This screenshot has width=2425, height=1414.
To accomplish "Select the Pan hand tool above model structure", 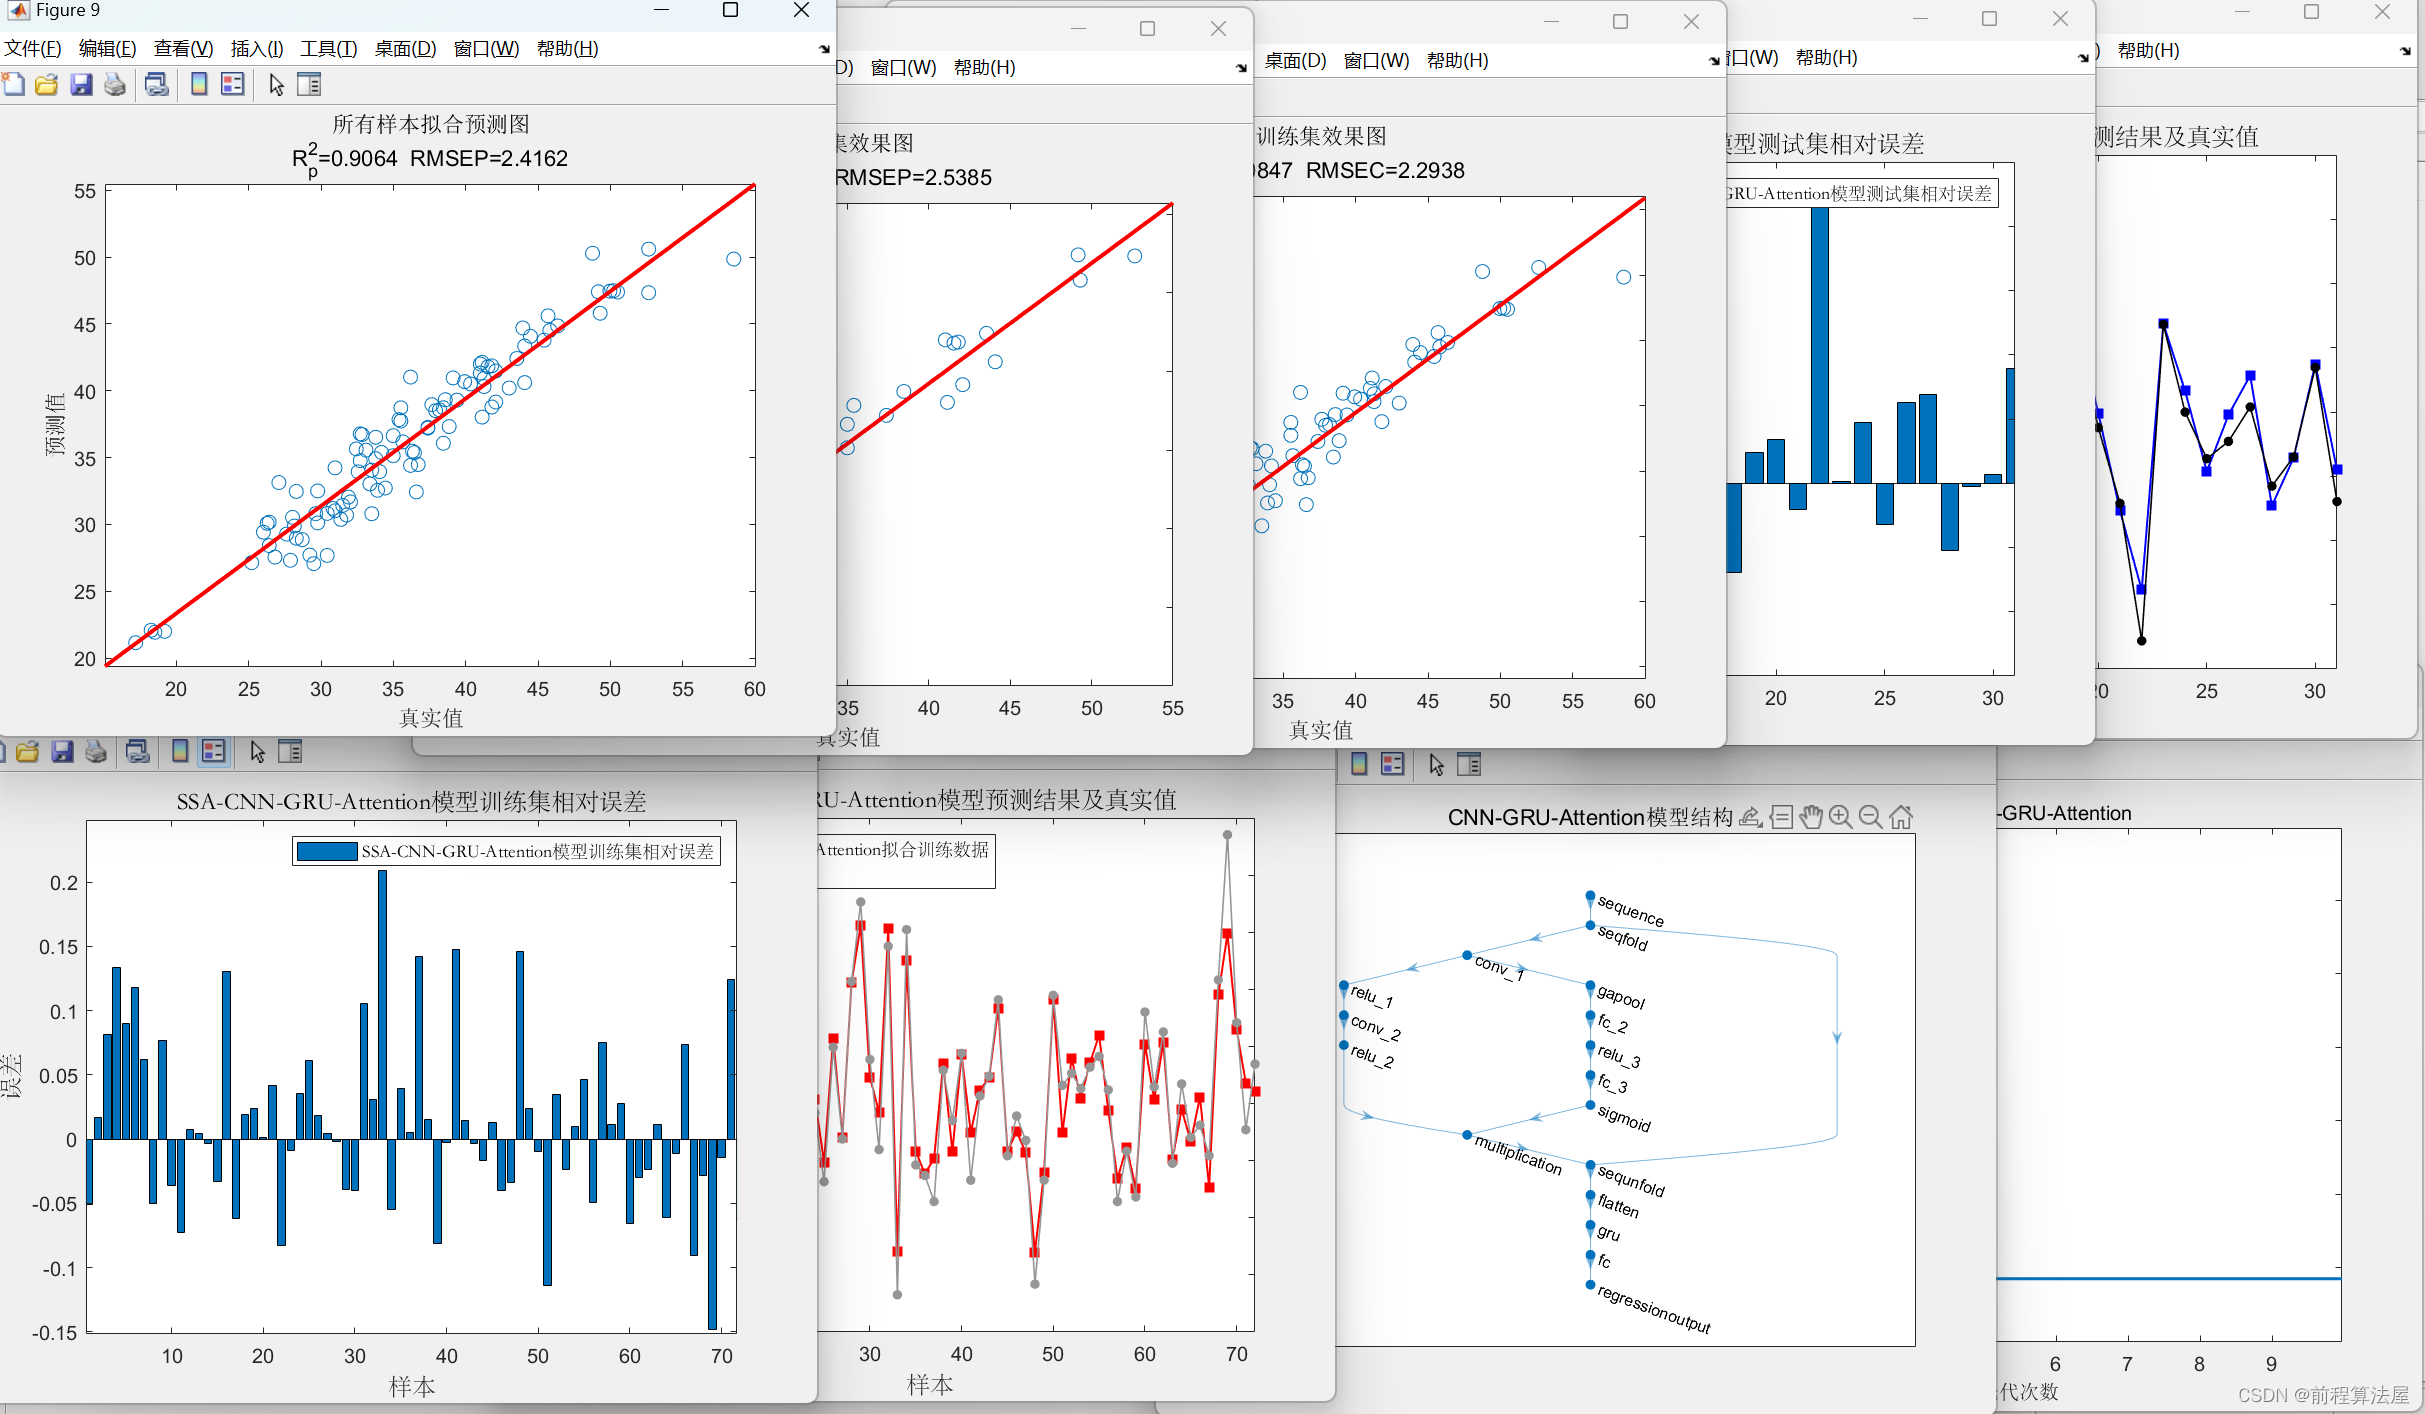I will pos(1811,817).
